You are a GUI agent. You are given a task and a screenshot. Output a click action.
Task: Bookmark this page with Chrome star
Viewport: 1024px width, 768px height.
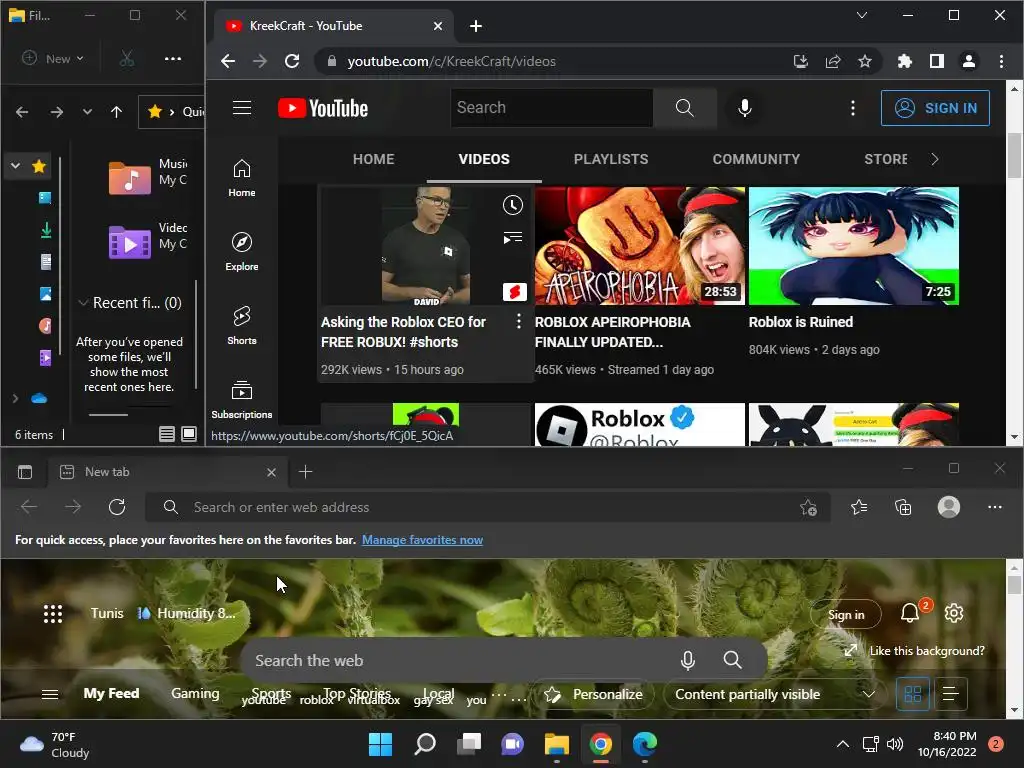pyautogui.click(x=865, y=61)
